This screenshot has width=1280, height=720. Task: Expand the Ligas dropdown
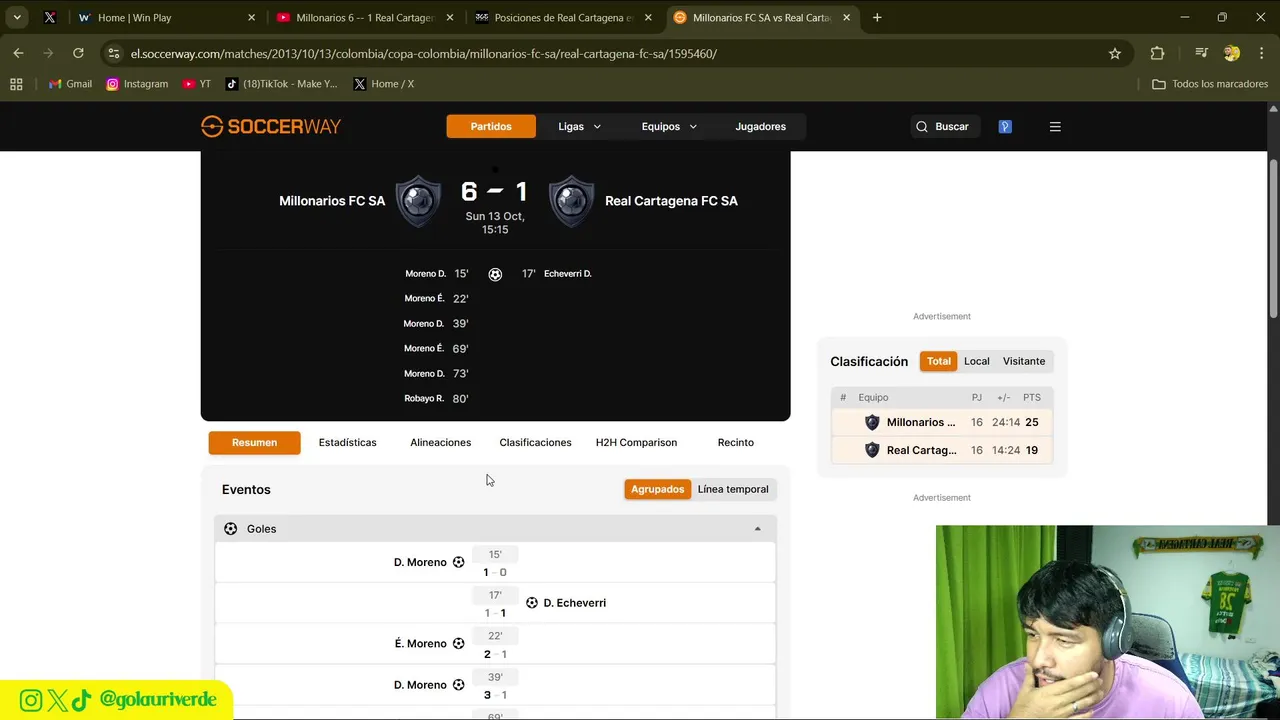coord(580,127)
